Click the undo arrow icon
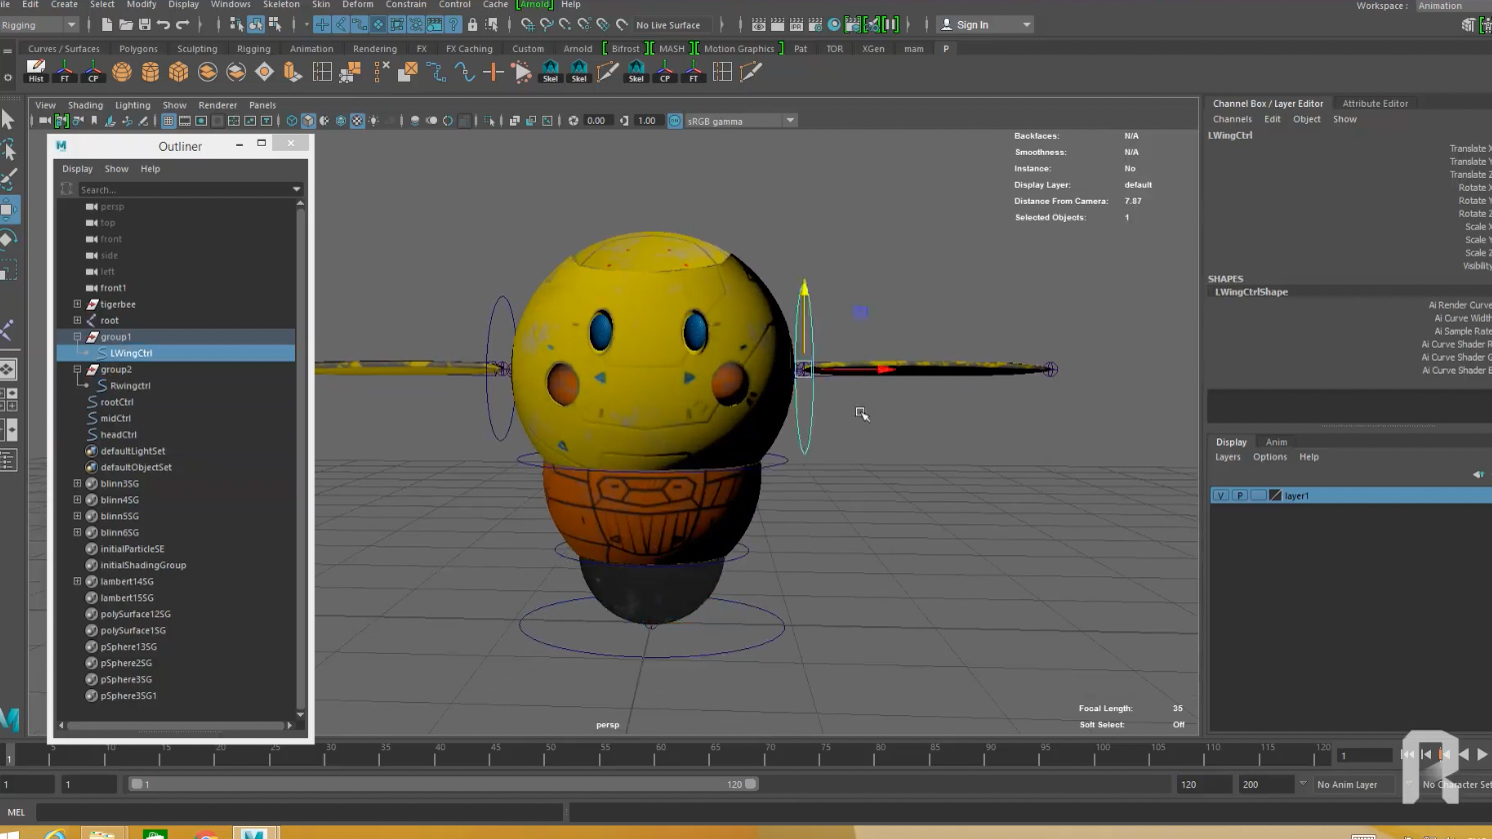The width and height of the screenshot is (1492, 839). click(x=164, y=25)
